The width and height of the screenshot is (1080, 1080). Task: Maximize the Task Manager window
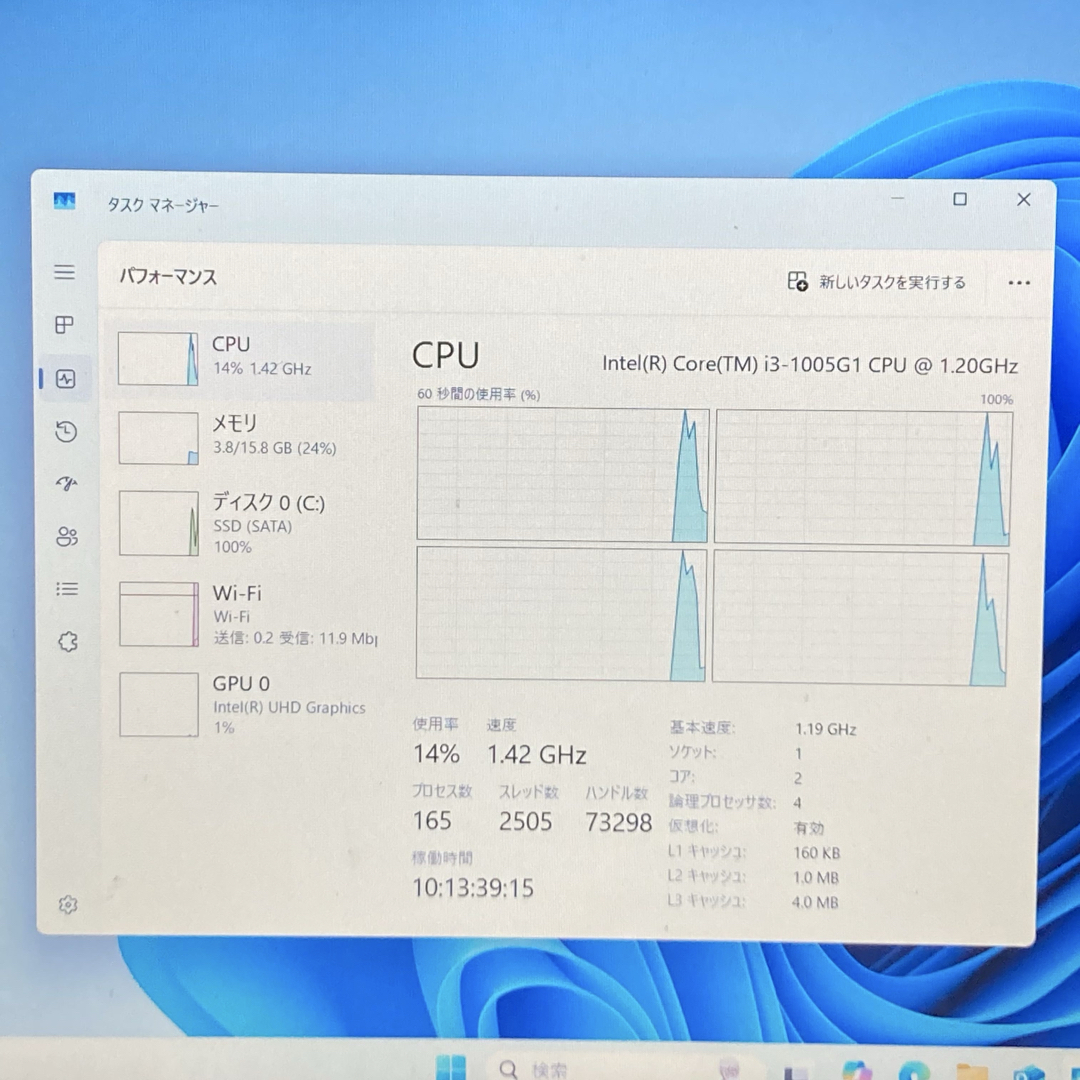[959, 199]
